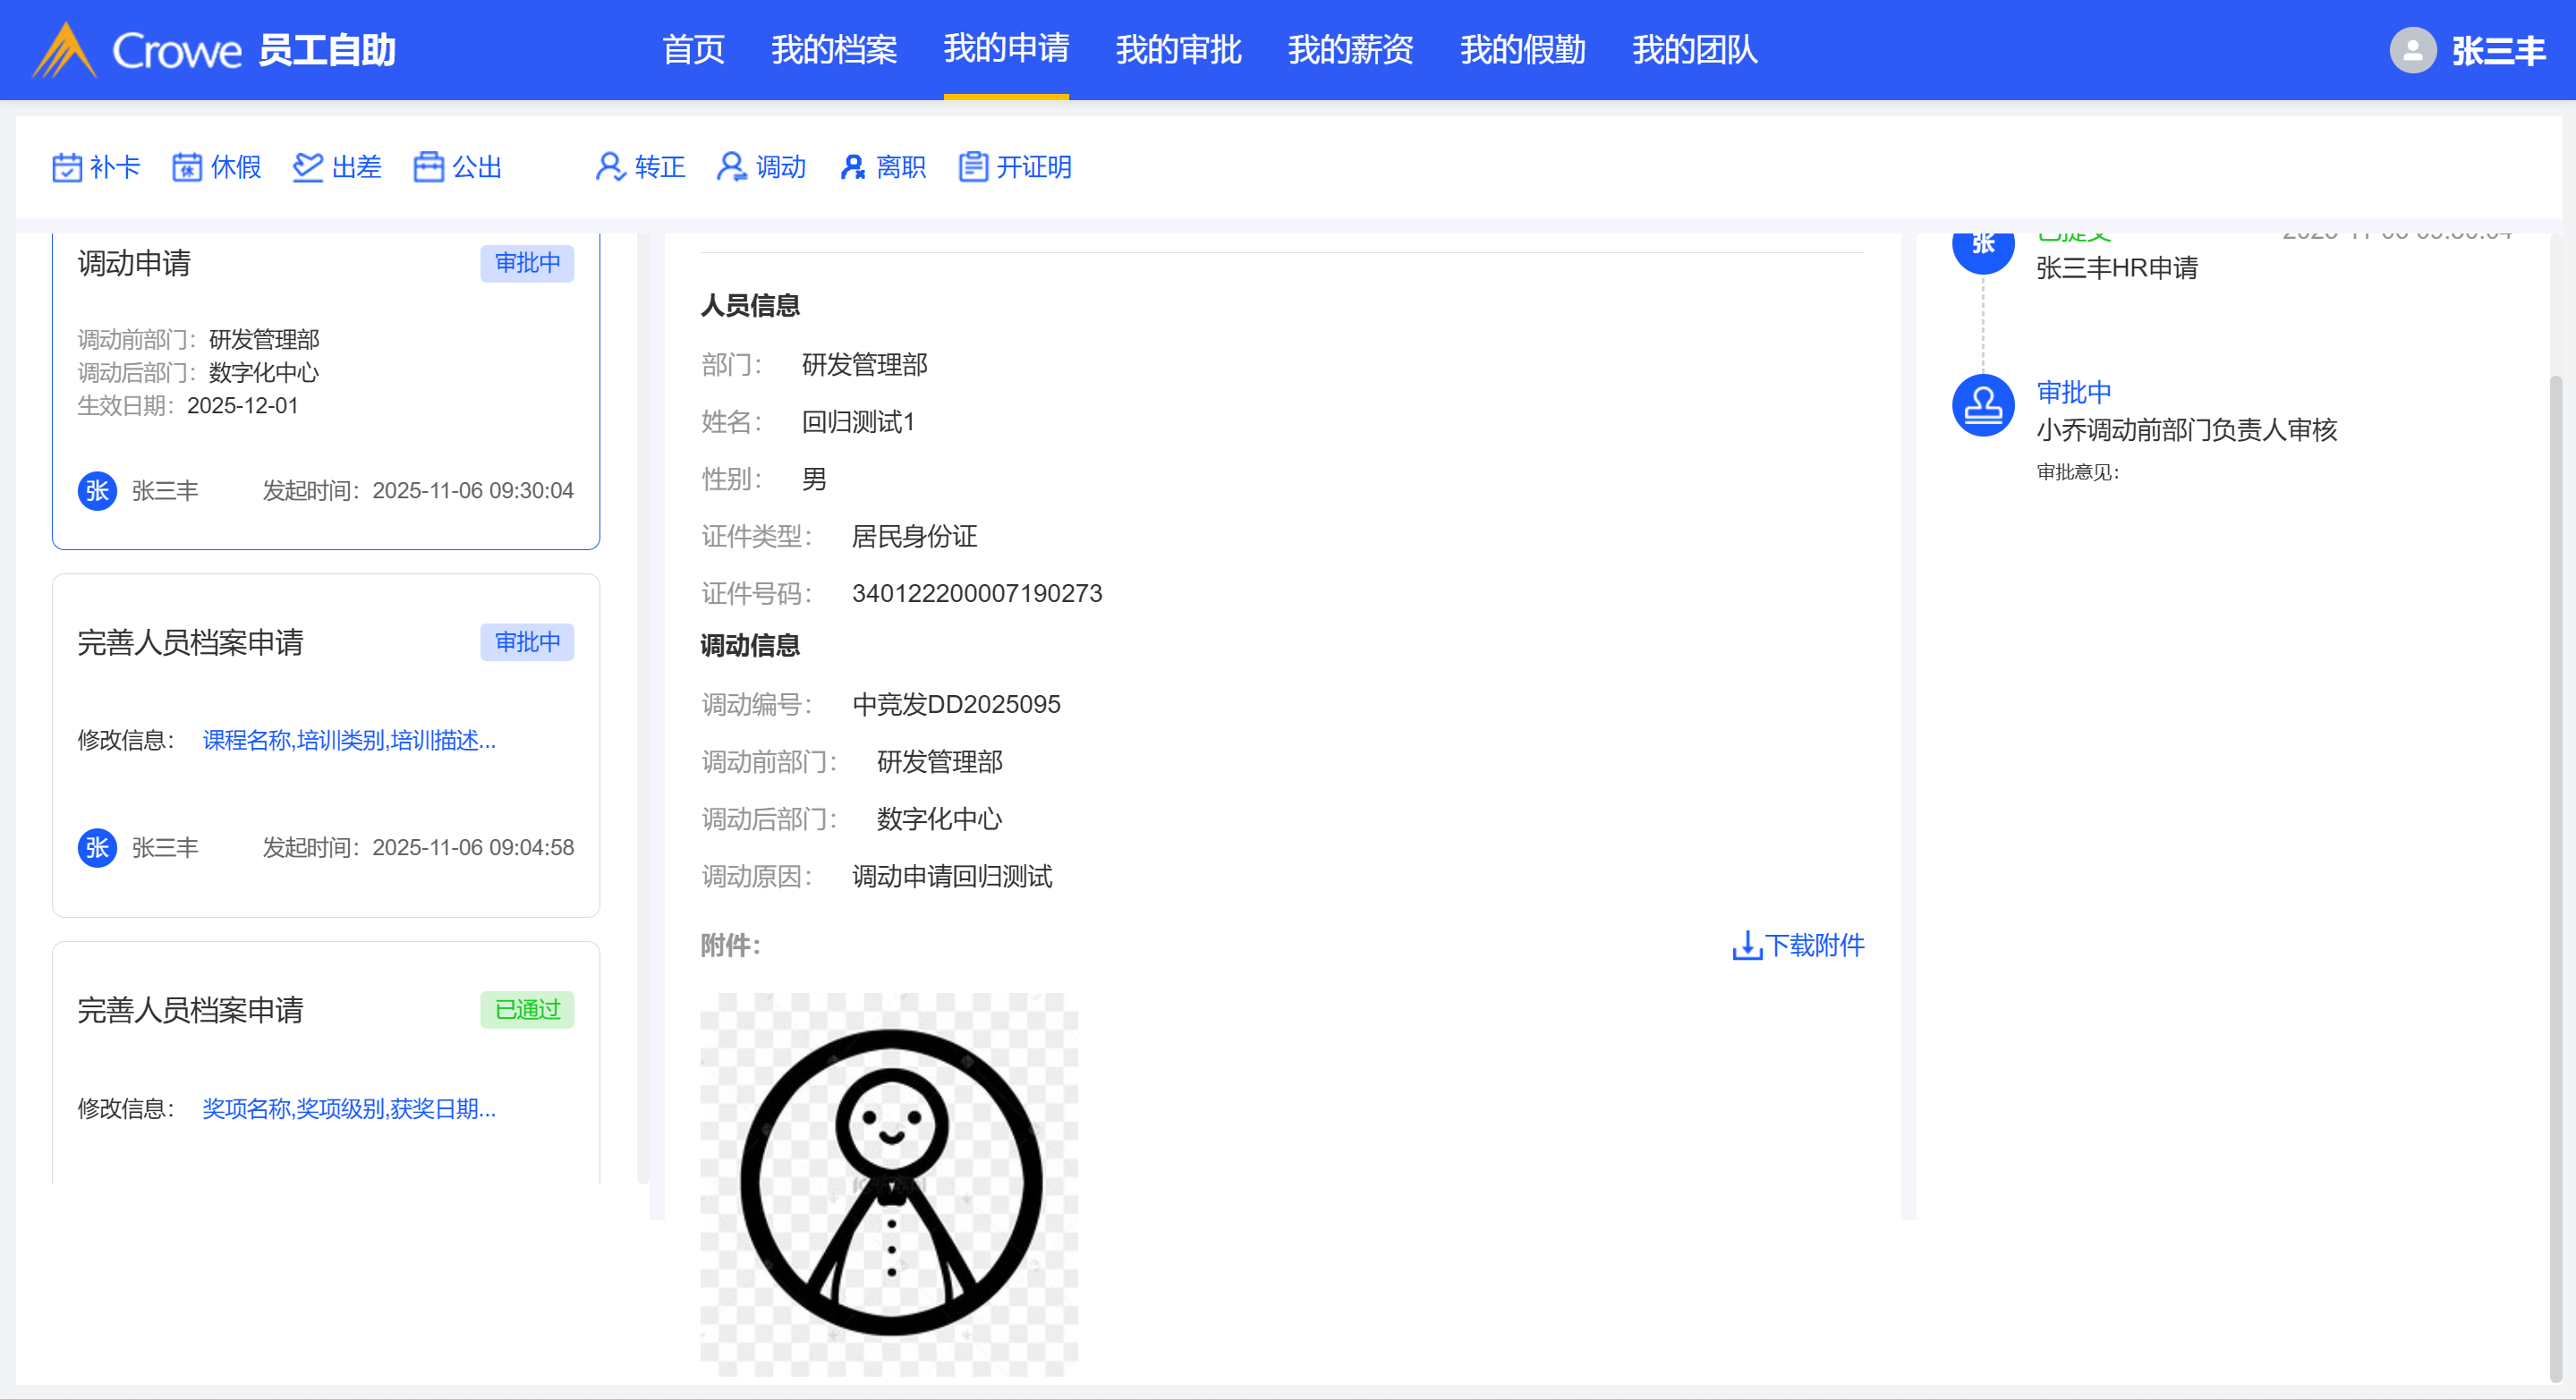Viewport: 2576px width, 1400px height.
Task: Click the user avatar next to 张三丰
Action: (2412, 50)
